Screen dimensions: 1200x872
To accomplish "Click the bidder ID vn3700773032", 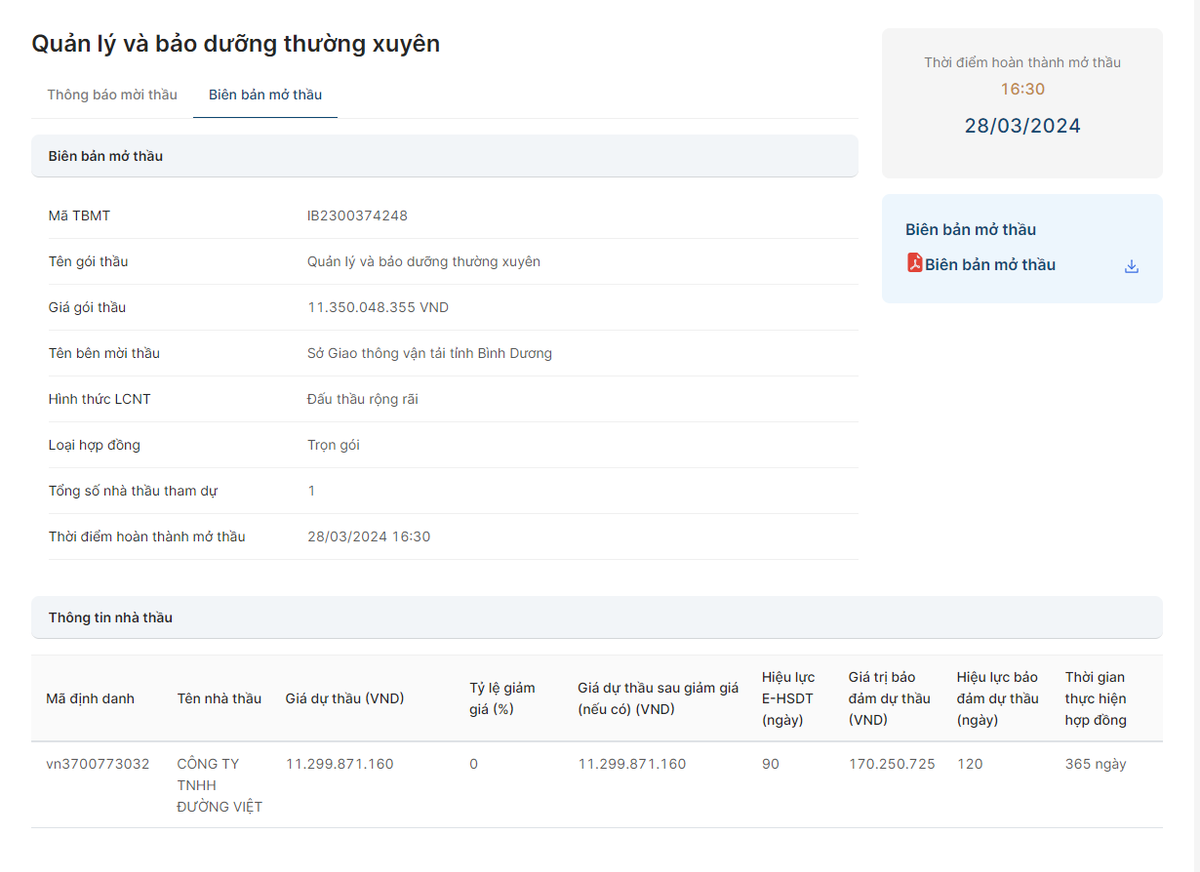I will pos(98,764).
